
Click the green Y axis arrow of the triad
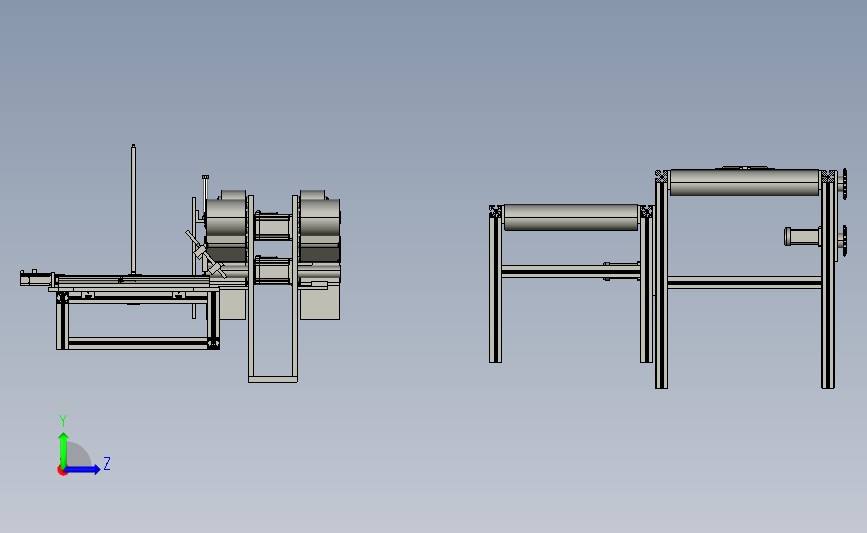coord(63,449)
